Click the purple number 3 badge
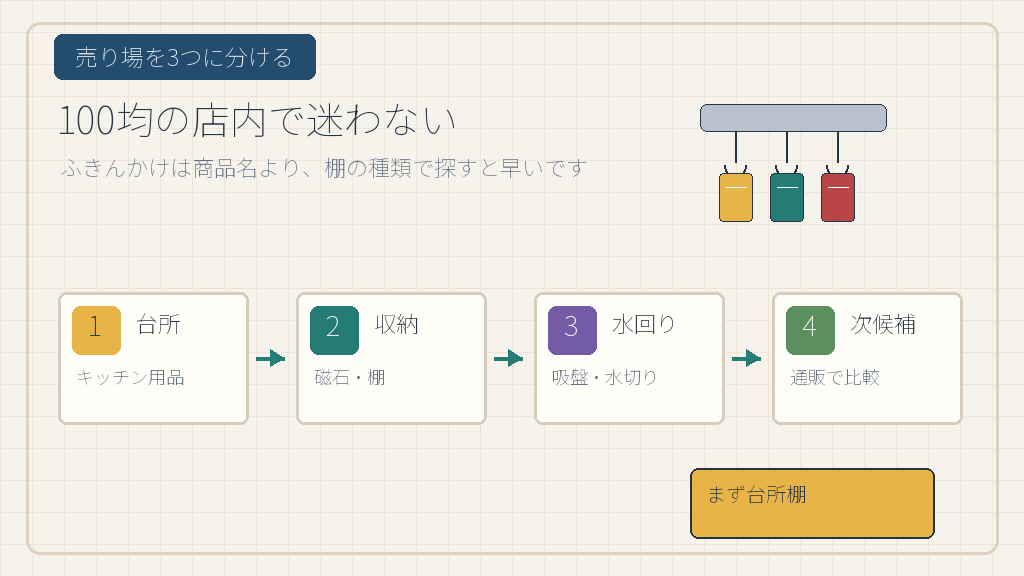This screenshot has width=1024, height=576. tap(572, 330)
